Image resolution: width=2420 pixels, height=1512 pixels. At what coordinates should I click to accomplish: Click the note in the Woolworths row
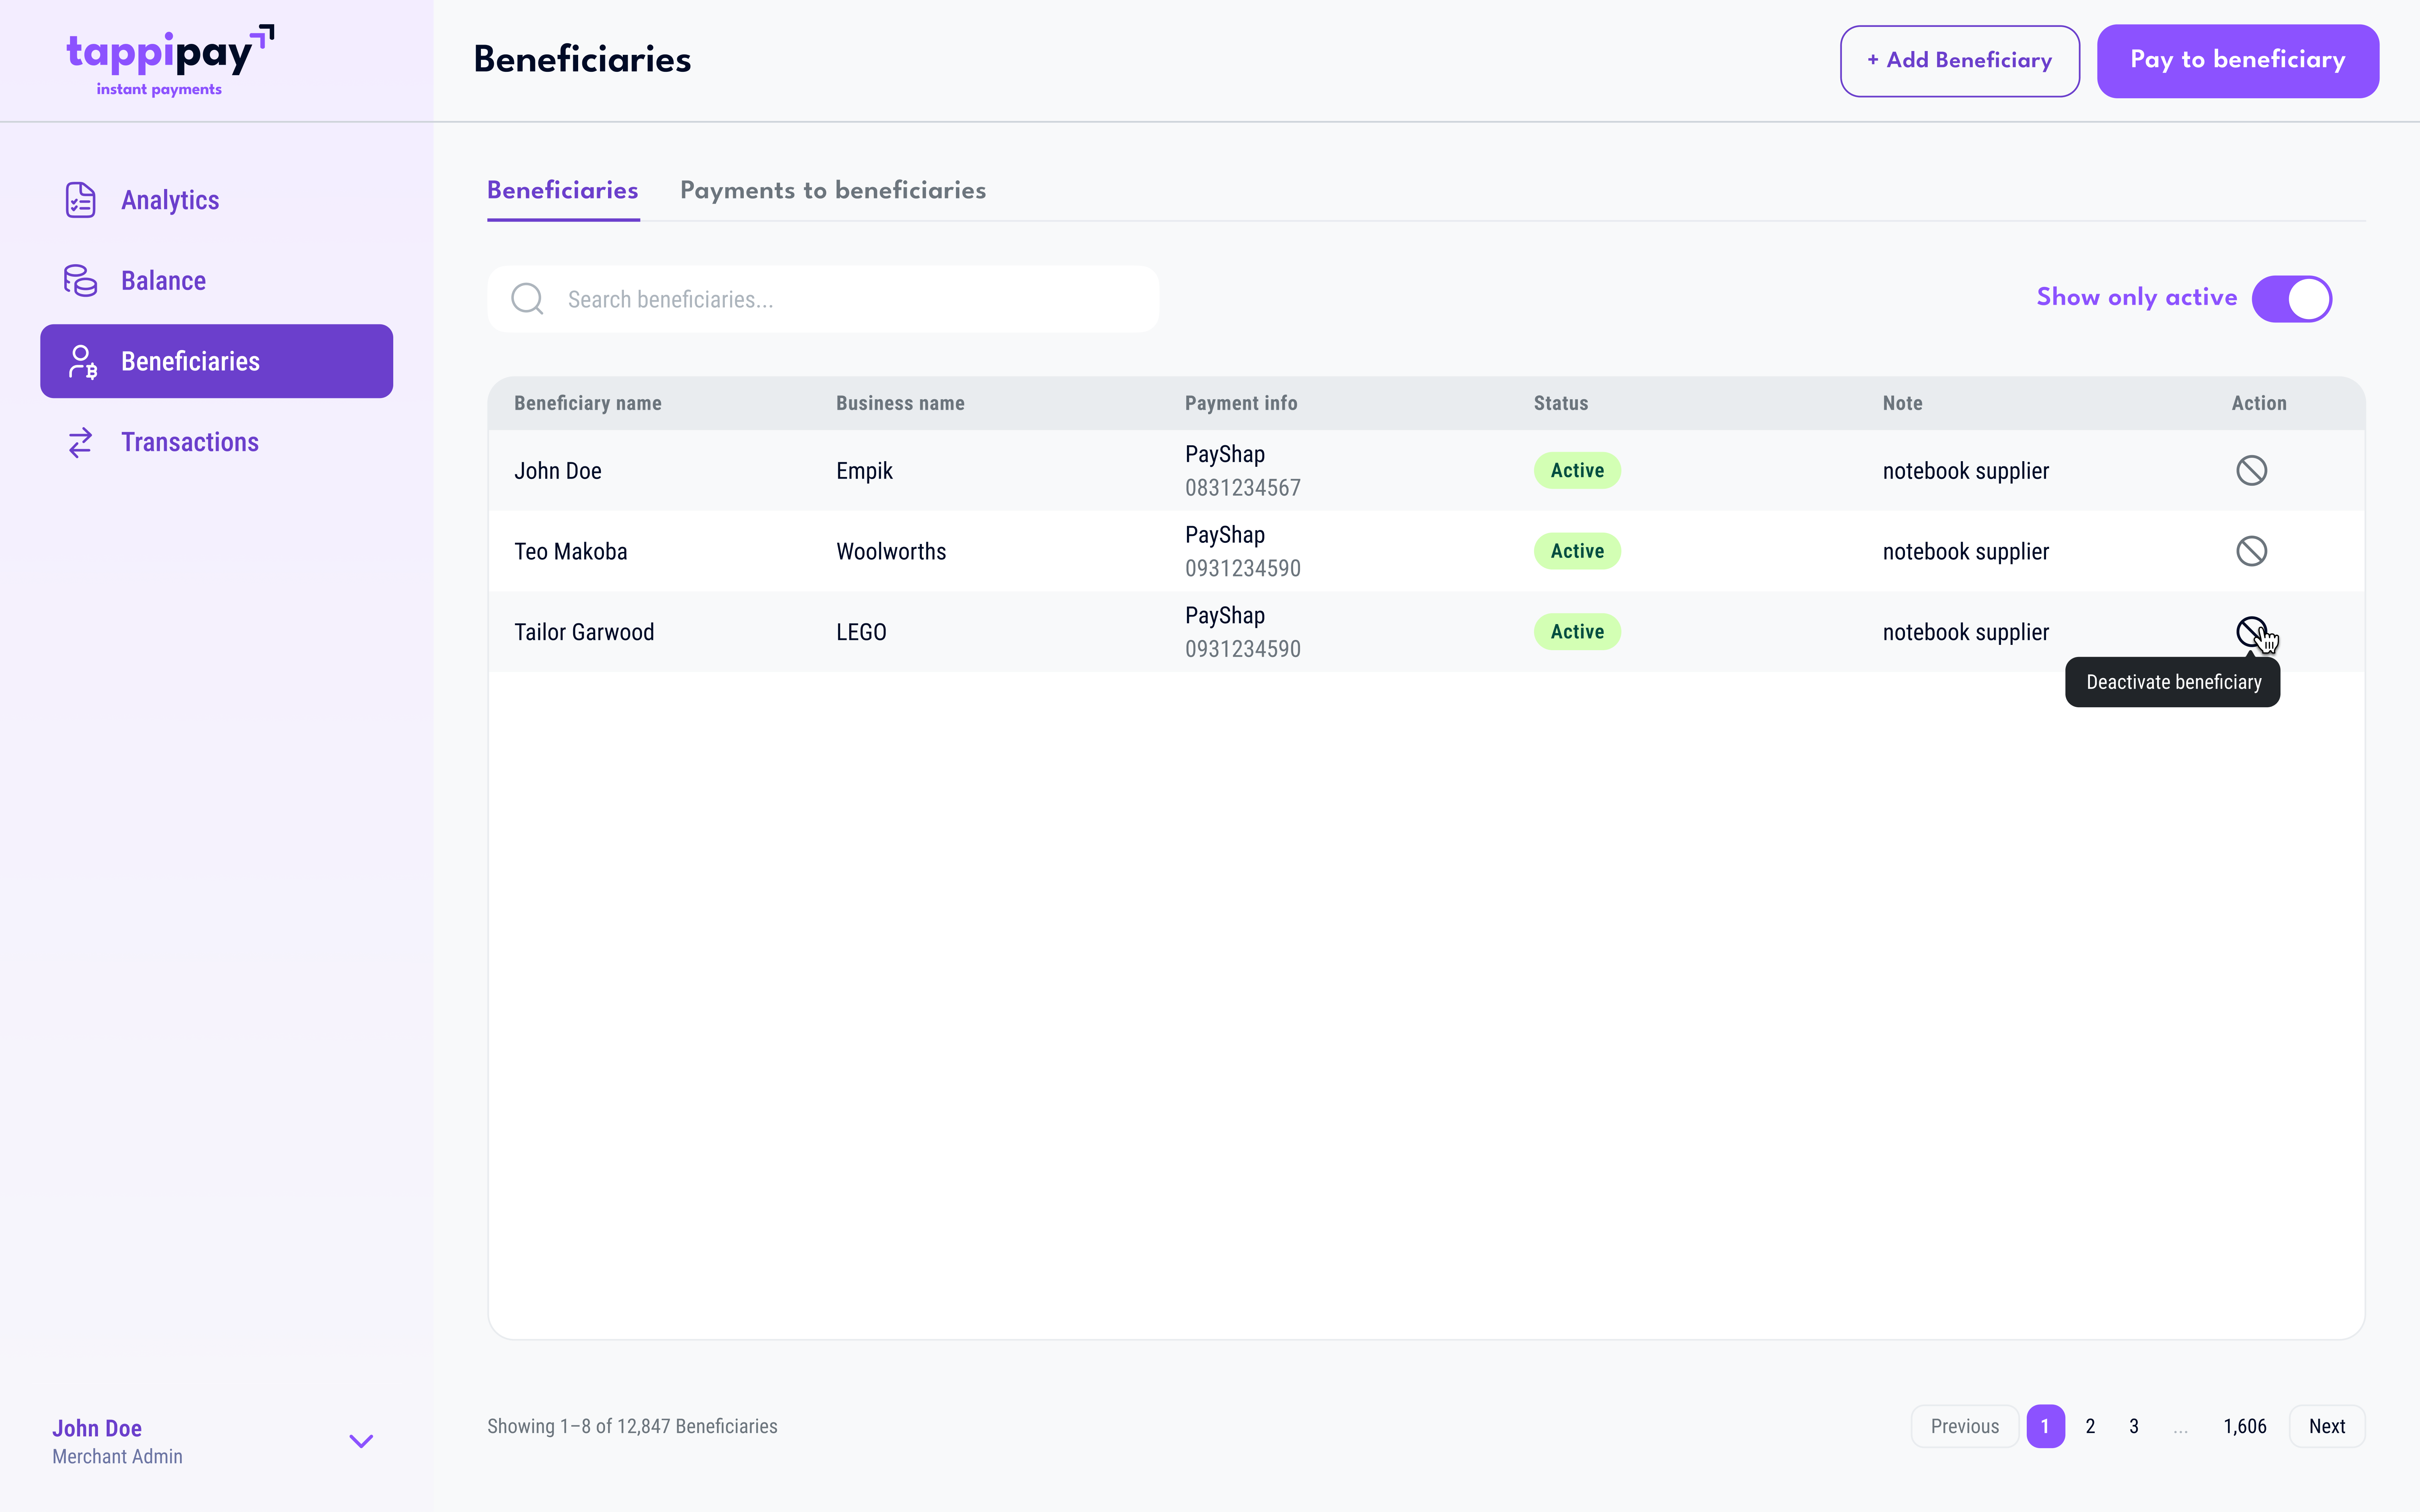[x=1965, y=551]
